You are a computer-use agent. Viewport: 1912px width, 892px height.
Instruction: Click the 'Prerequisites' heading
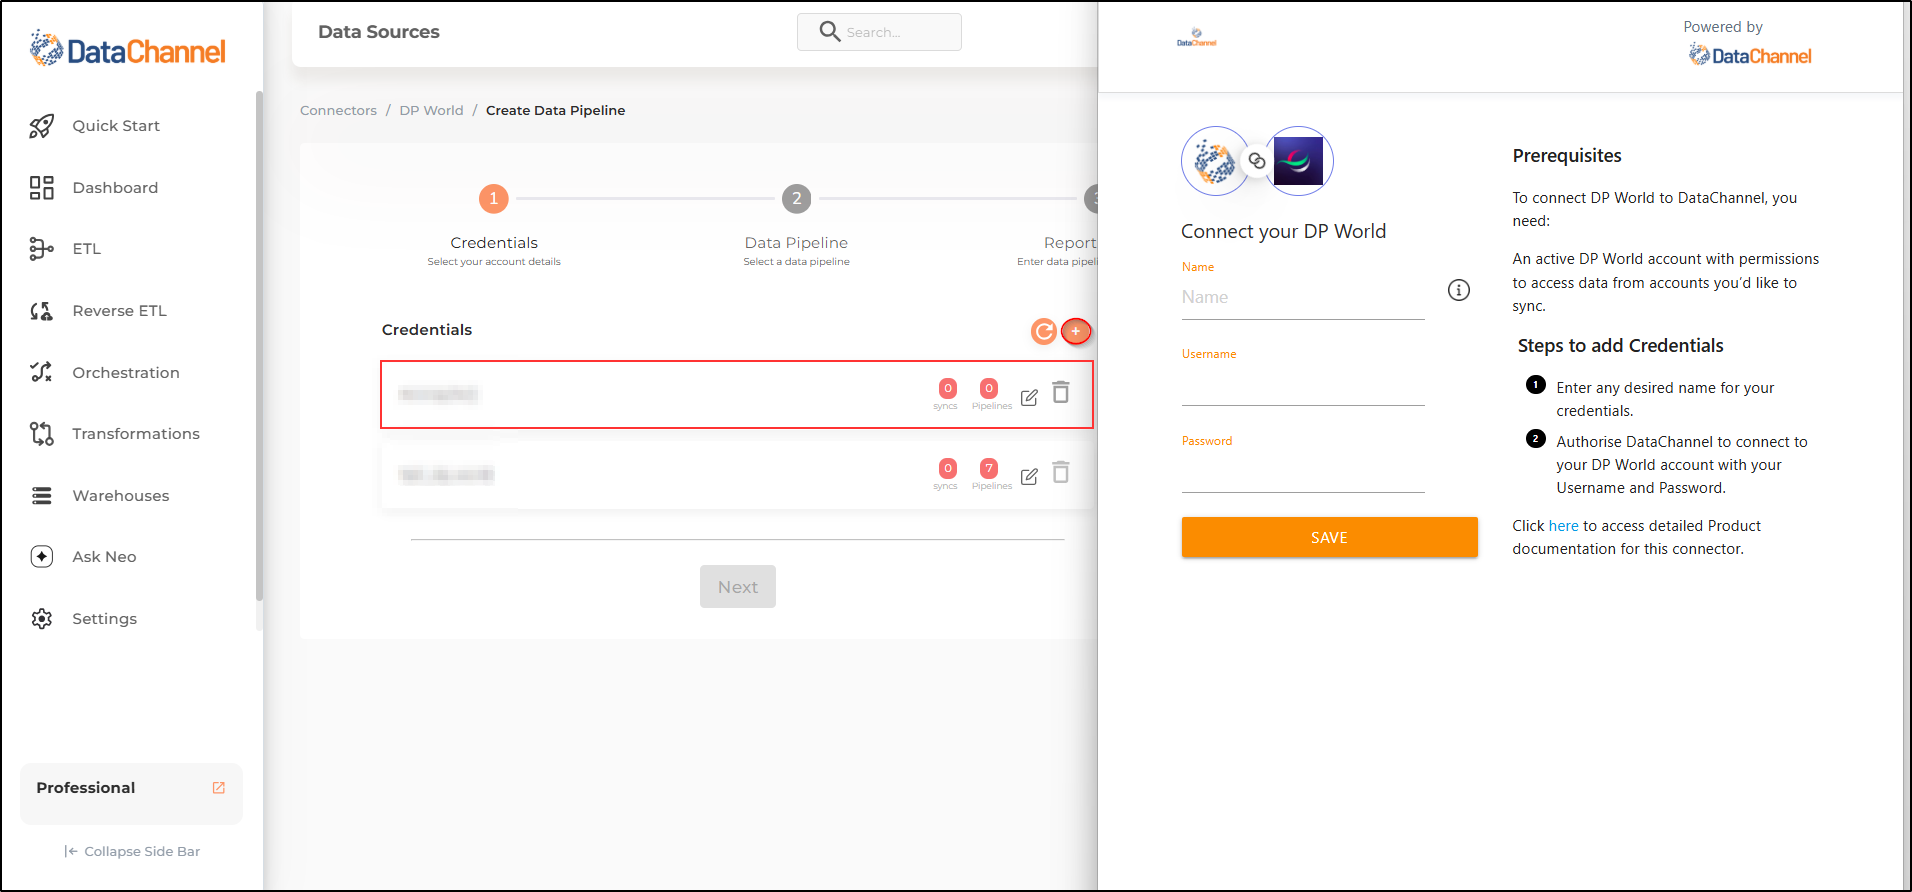pyautogui.click(x=1567, y=156)
